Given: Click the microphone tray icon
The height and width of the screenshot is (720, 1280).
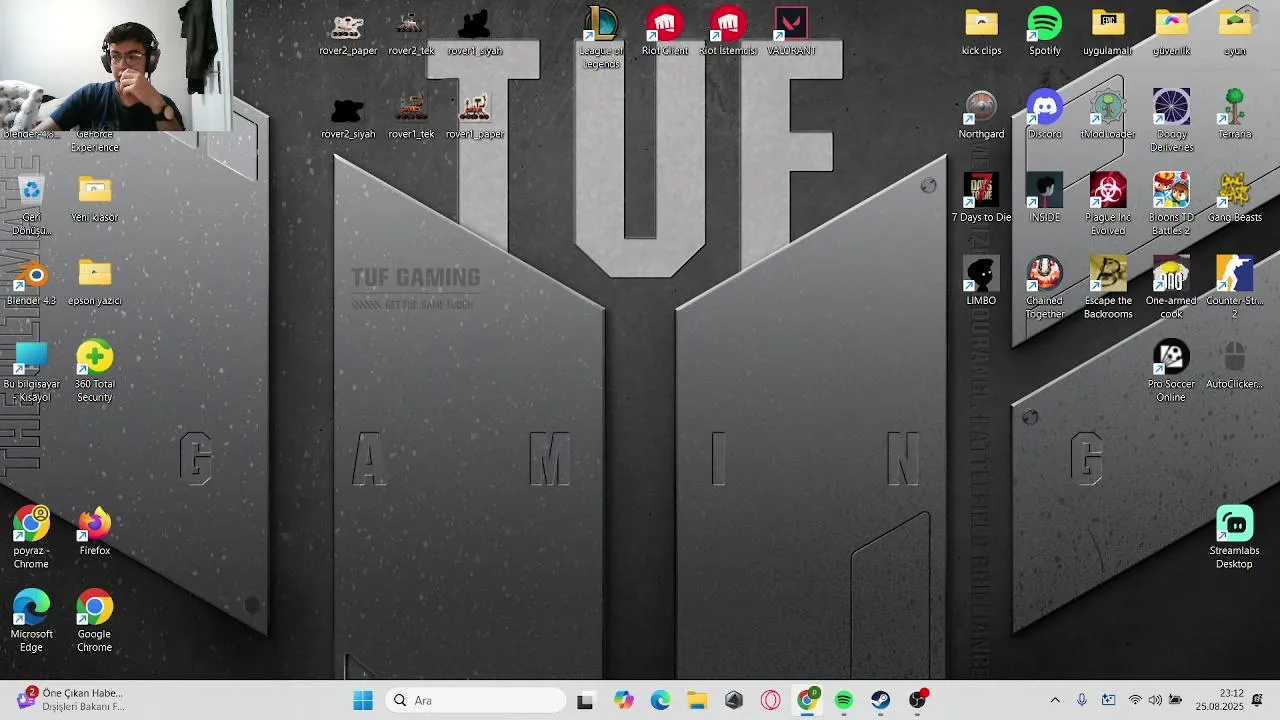Looking at the screenshot, I should [x=1081, y=700].
